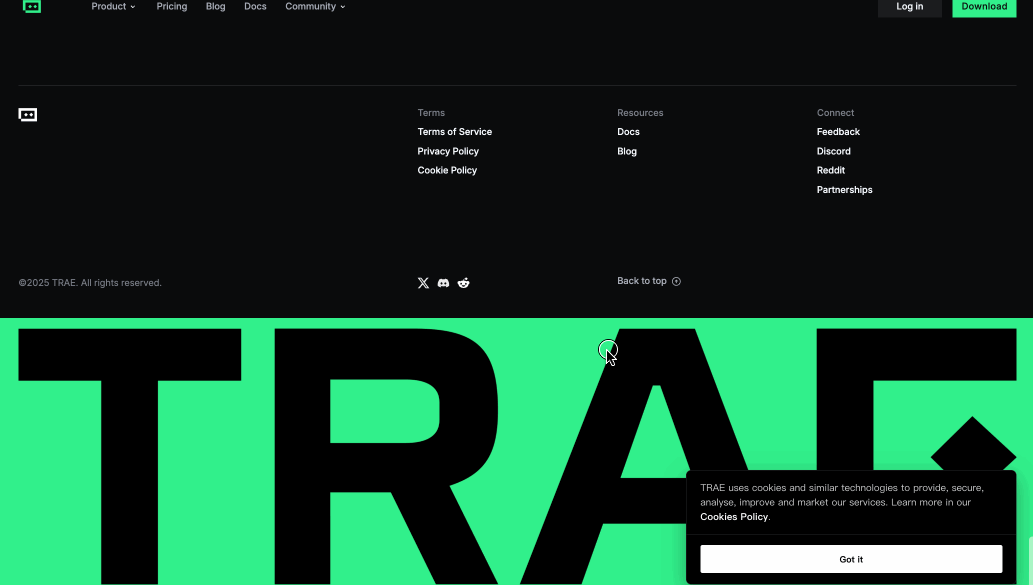This screenshot has height=585, width=1033.
Task: Click the TRAE logo in the top navigation
Action: coord(32,6)
